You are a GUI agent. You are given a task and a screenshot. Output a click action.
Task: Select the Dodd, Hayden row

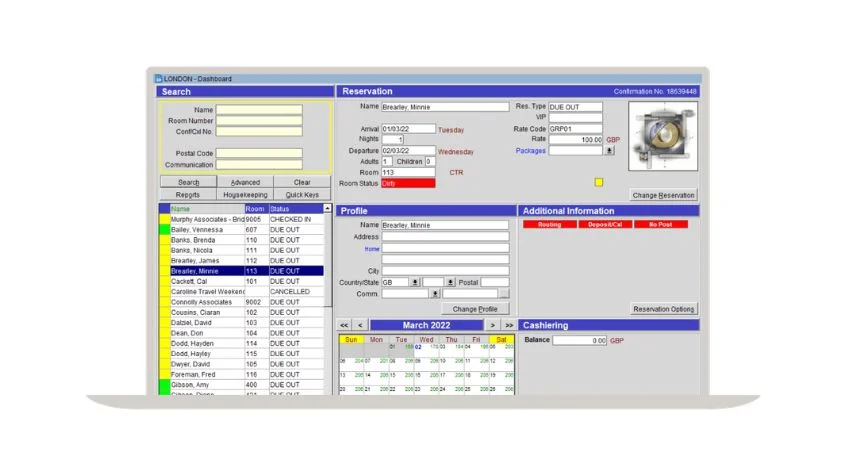(x=241, y=343)
